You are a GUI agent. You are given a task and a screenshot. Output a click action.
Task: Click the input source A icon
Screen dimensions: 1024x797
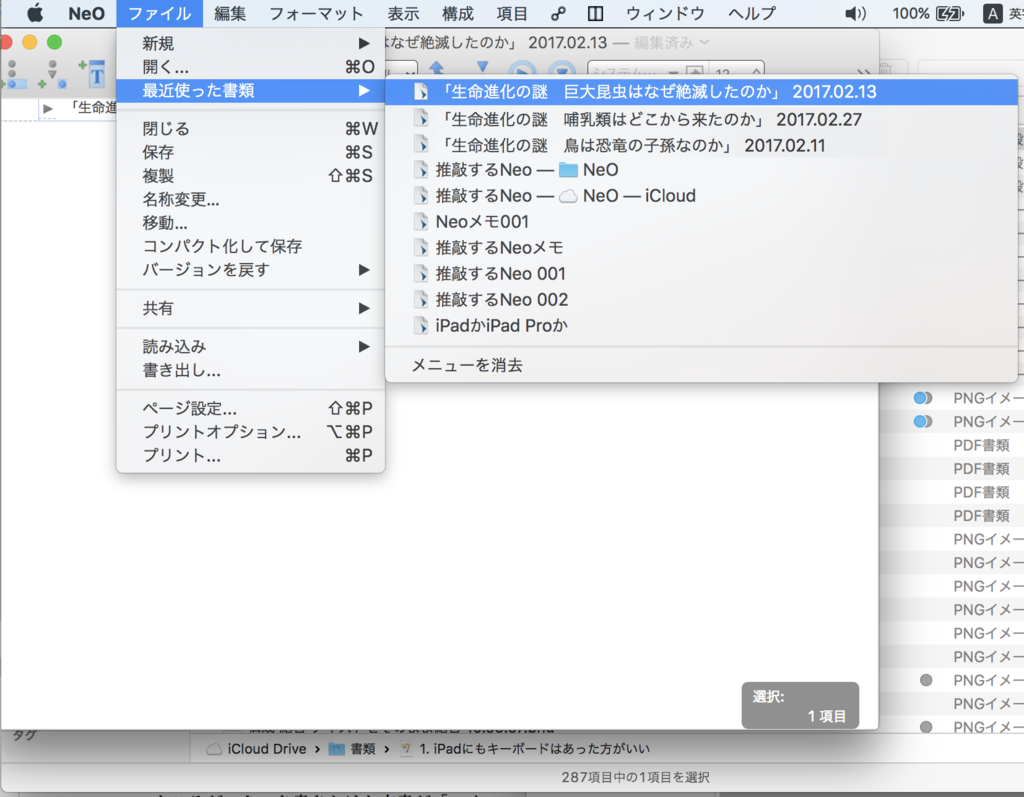[993, 13]
